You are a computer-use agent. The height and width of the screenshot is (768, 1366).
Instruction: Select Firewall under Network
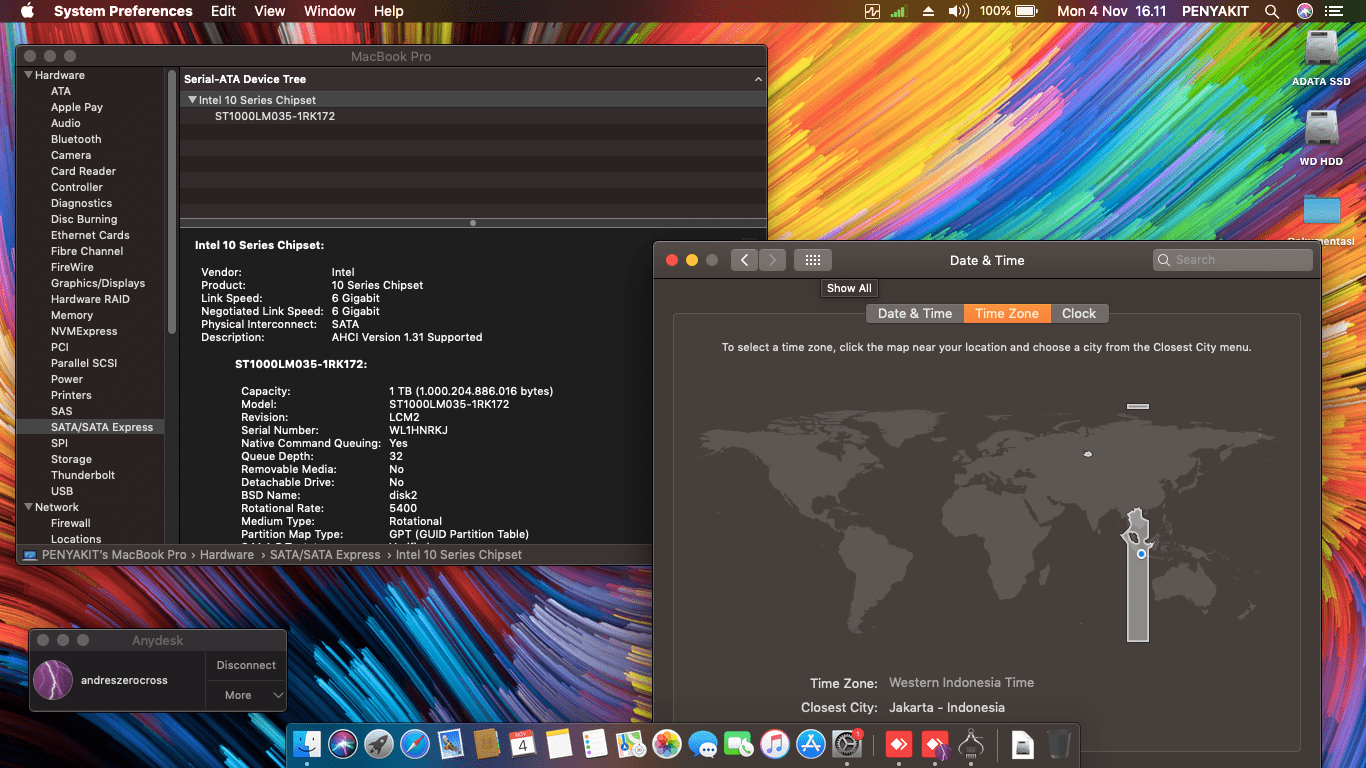[71, 523]
